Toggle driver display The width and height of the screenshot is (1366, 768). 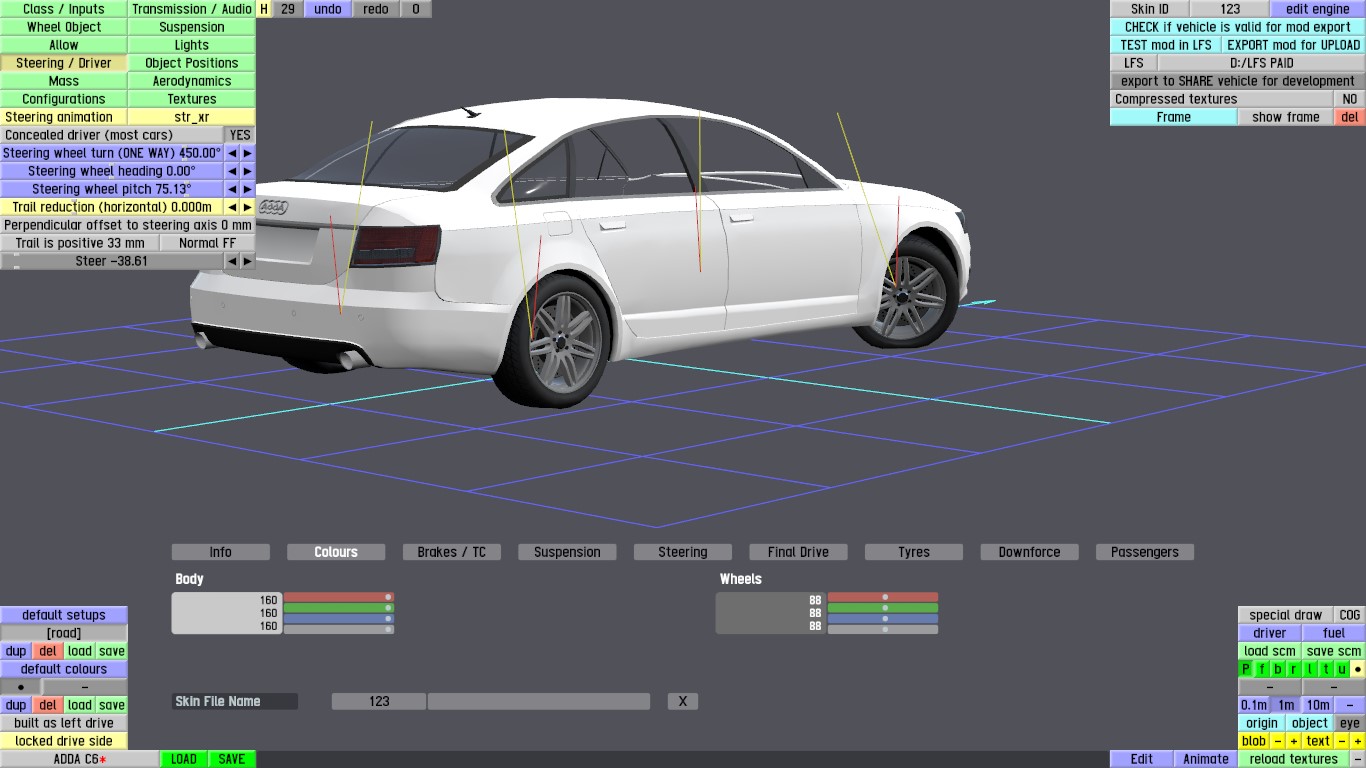1270,633
